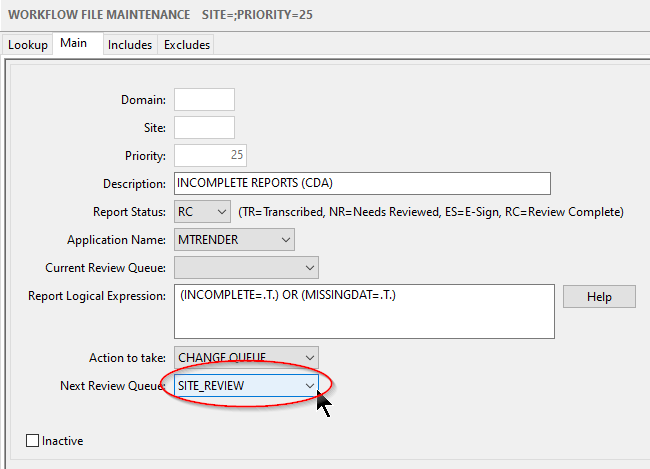The image size is (650, 469).
Task: Switch to the Lookup tab
Action: click(28, 45)
